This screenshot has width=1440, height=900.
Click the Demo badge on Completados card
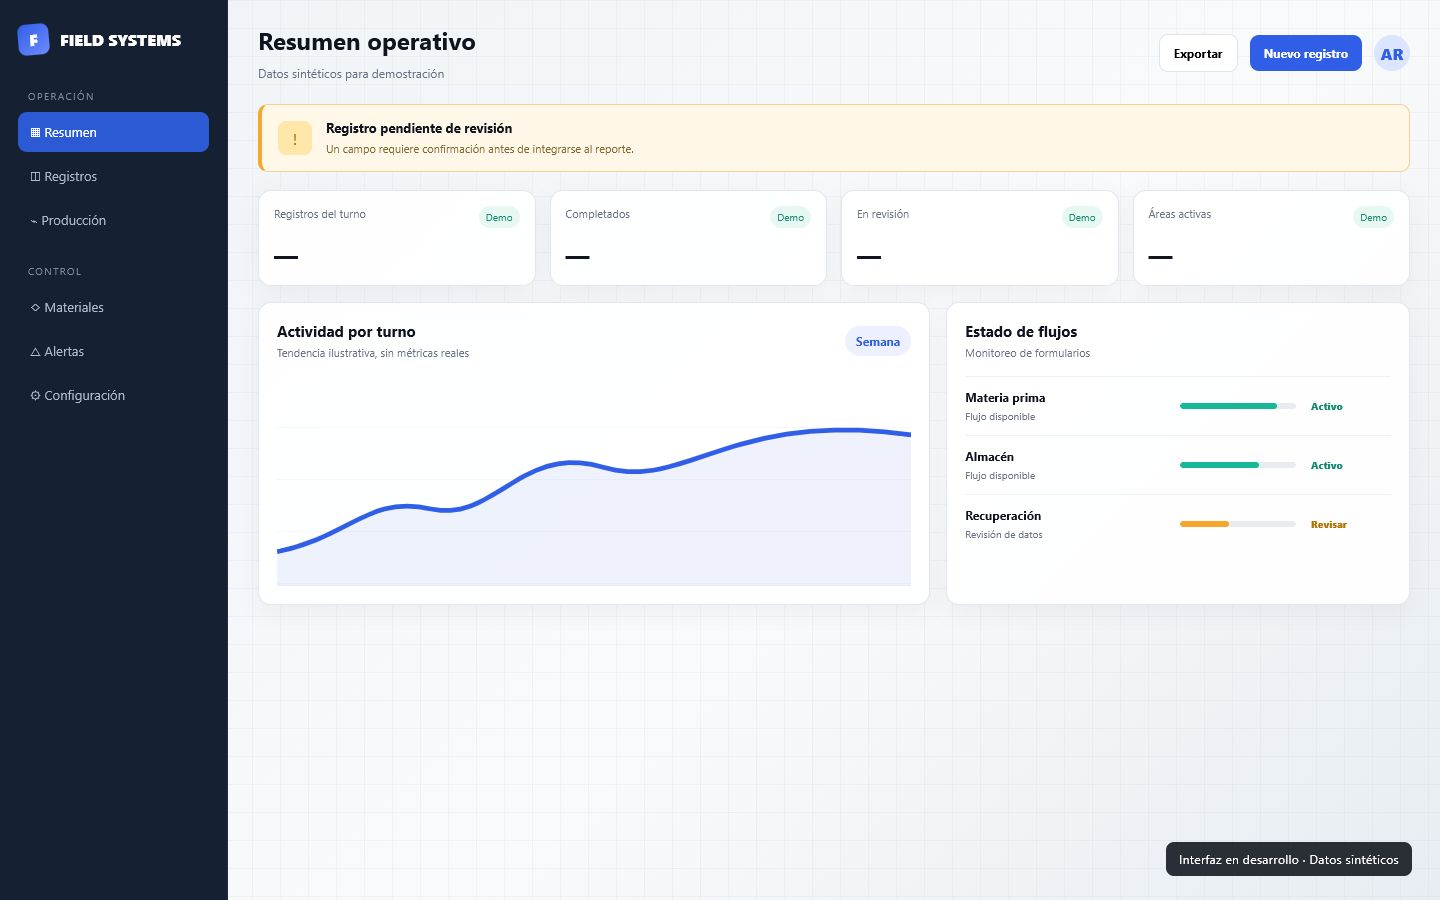[x=790, y=217]
